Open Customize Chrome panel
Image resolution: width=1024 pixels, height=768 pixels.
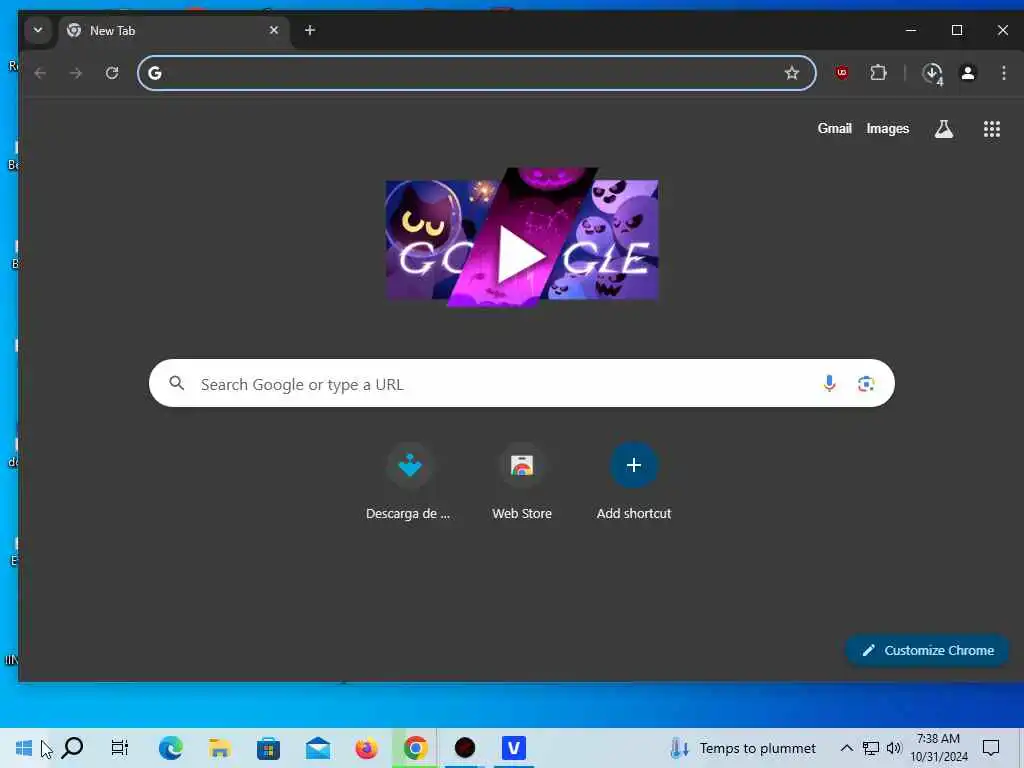tap(927, 650)
